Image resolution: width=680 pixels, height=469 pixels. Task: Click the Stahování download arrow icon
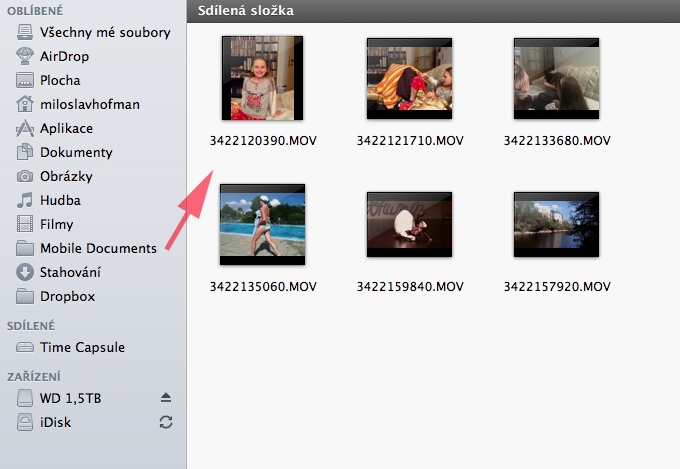tap(26, 272)
